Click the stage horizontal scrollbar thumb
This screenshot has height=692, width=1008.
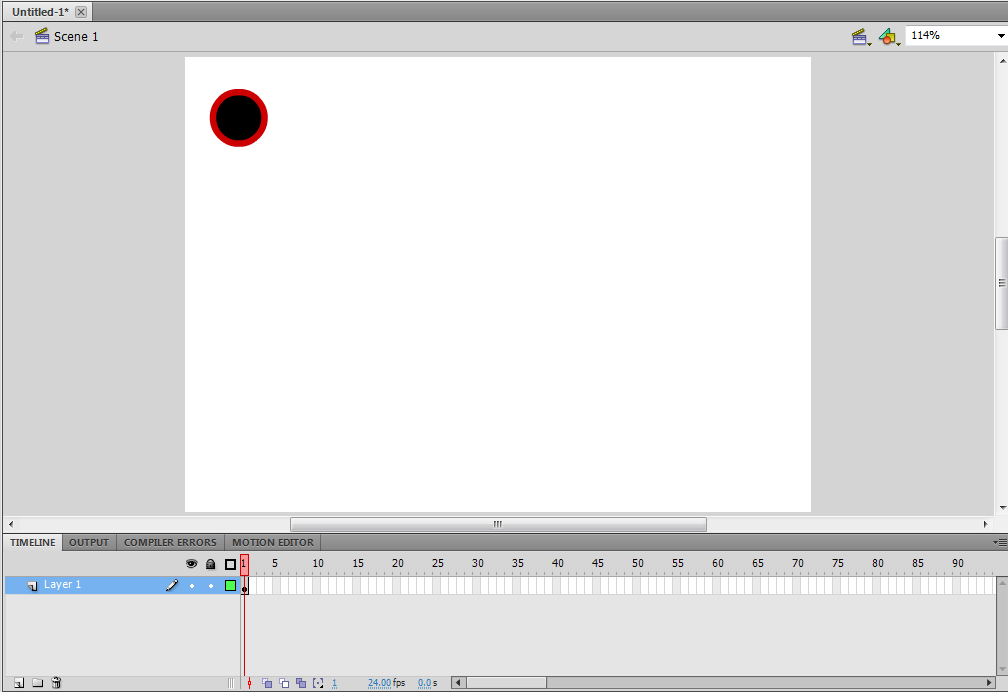pyautogui.click(x=498, y=524)
